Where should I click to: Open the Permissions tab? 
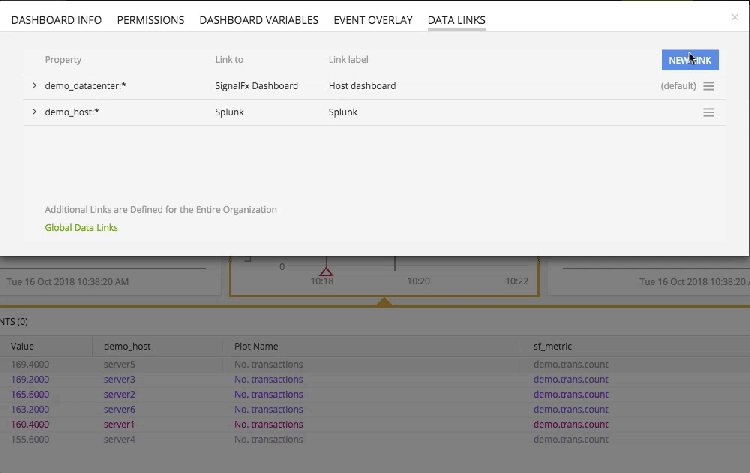click(x=150, y=20)
